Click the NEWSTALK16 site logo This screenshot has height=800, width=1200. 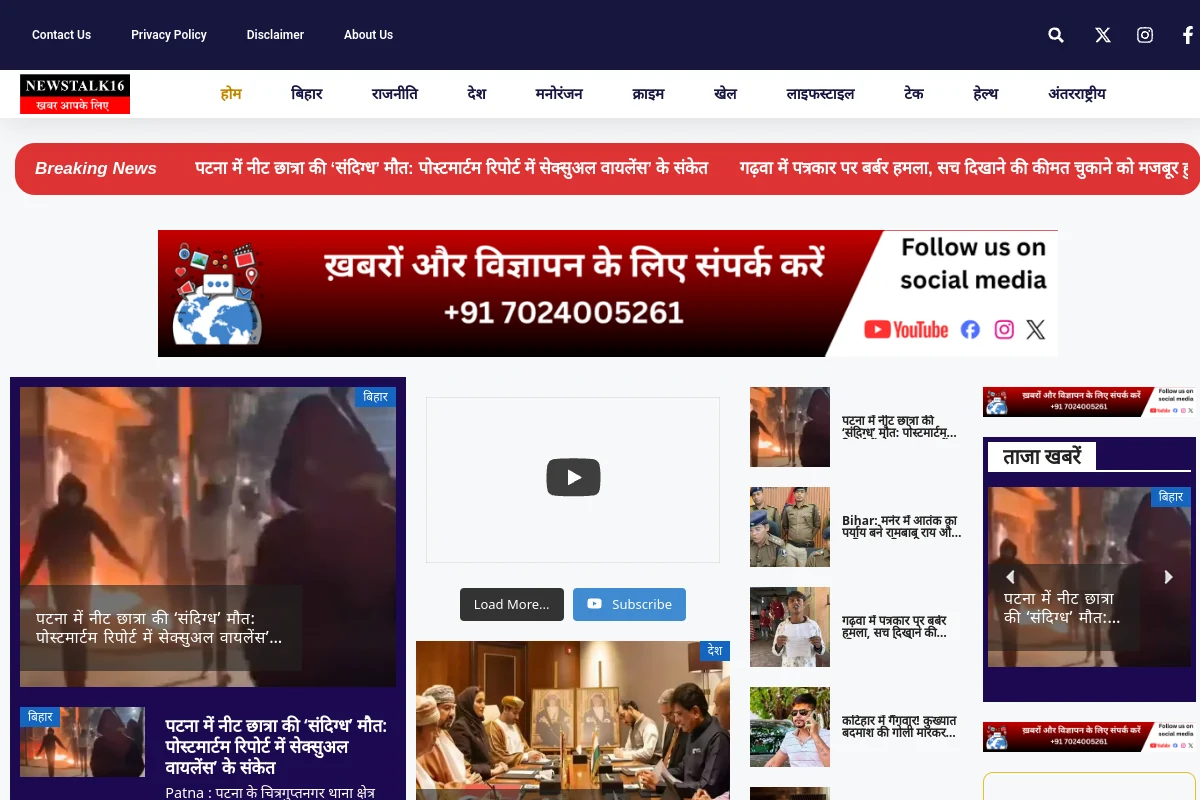[75, 94]
